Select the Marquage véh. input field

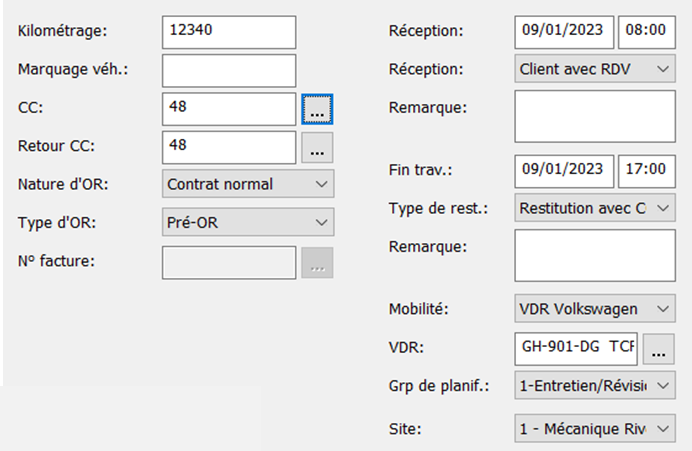pos(229,71)
